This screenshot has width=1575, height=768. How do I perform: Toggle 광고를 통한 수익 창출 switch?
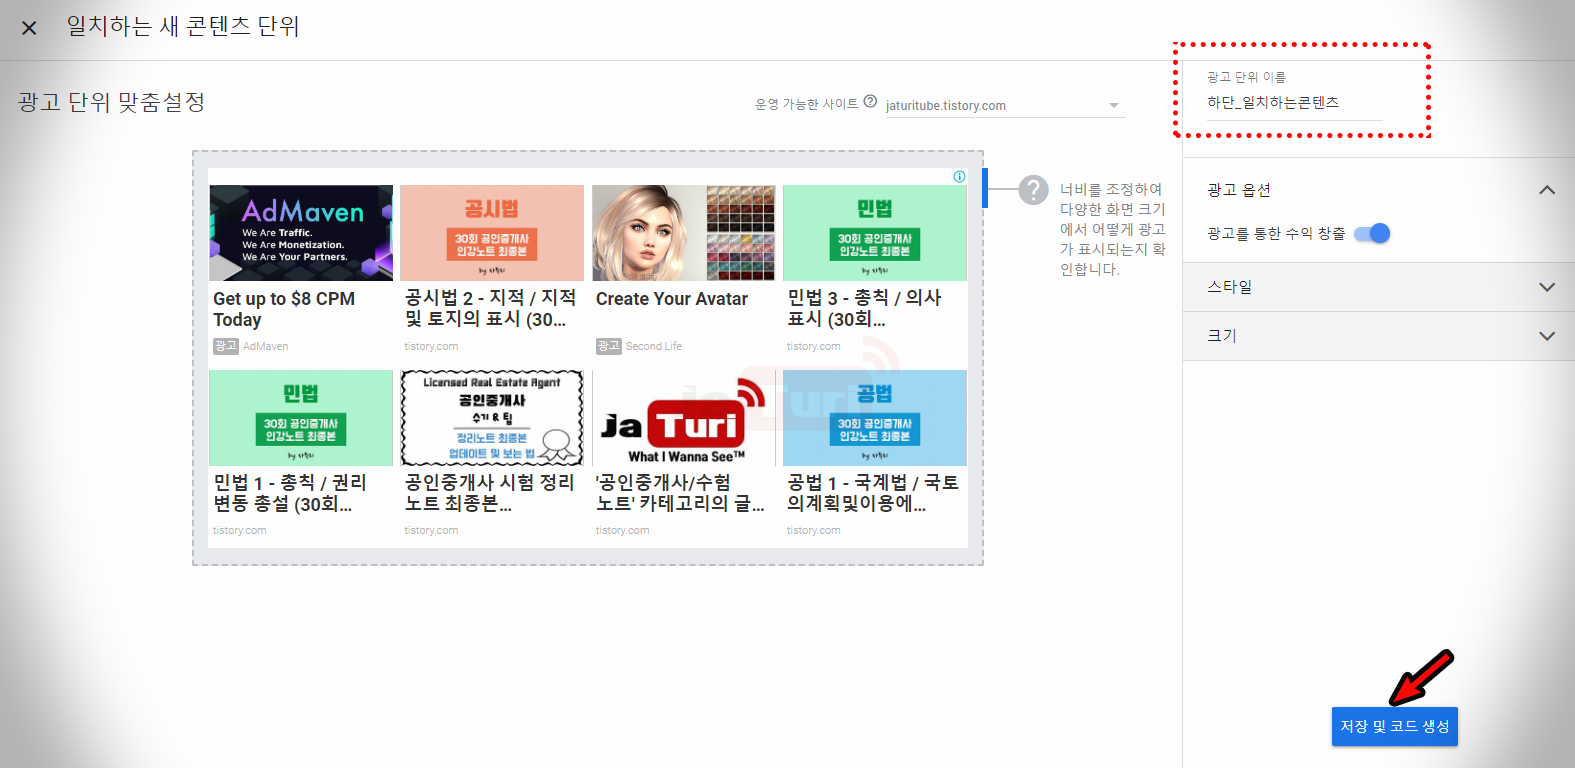tap(1372, 234)
